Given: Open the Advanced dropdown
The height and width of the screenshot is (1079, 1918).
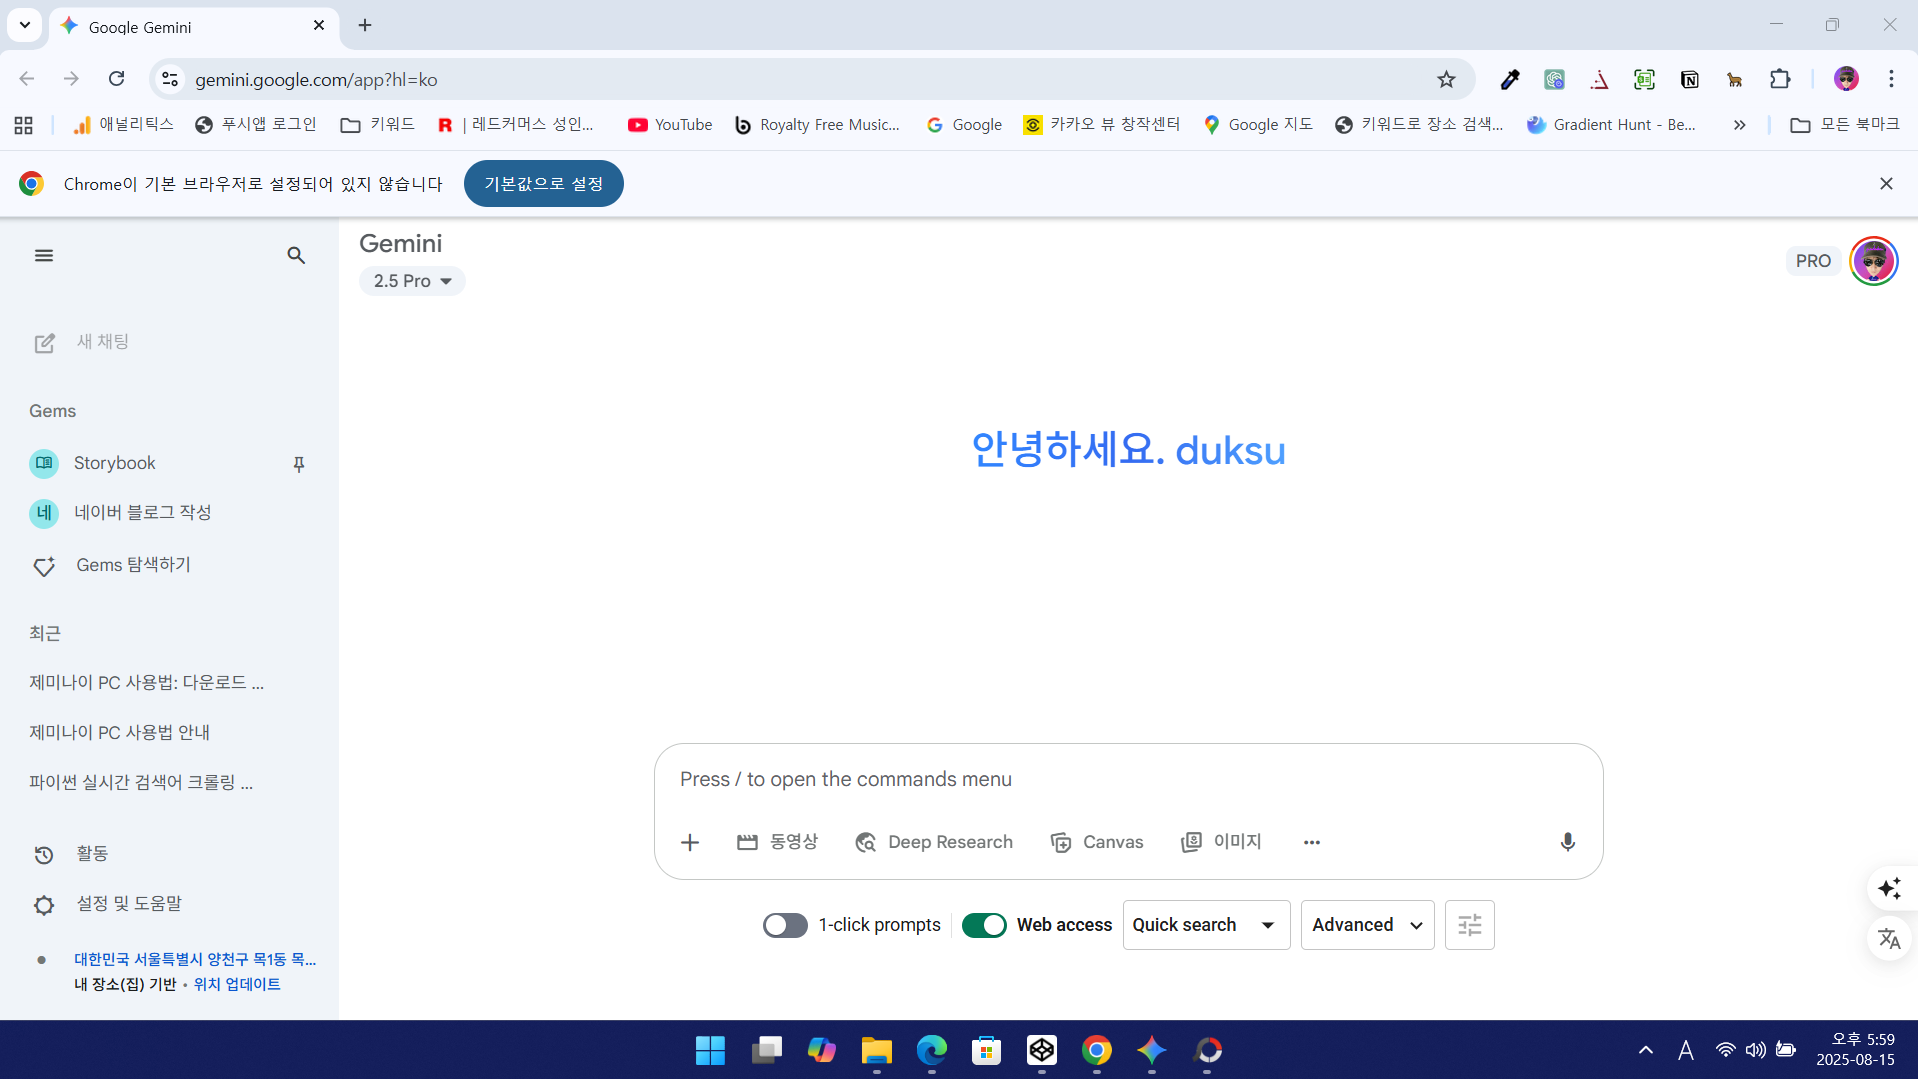Looking at the screenshot, I should coord(1367,925).
